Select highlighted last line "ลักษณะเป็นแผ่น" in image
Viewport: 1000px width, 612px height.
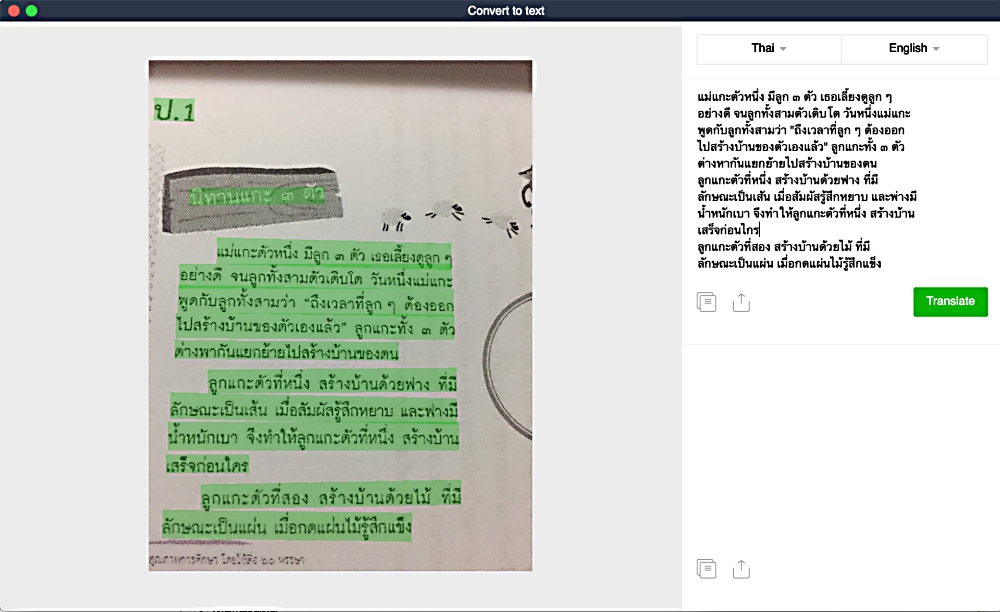tap(288, 525)
